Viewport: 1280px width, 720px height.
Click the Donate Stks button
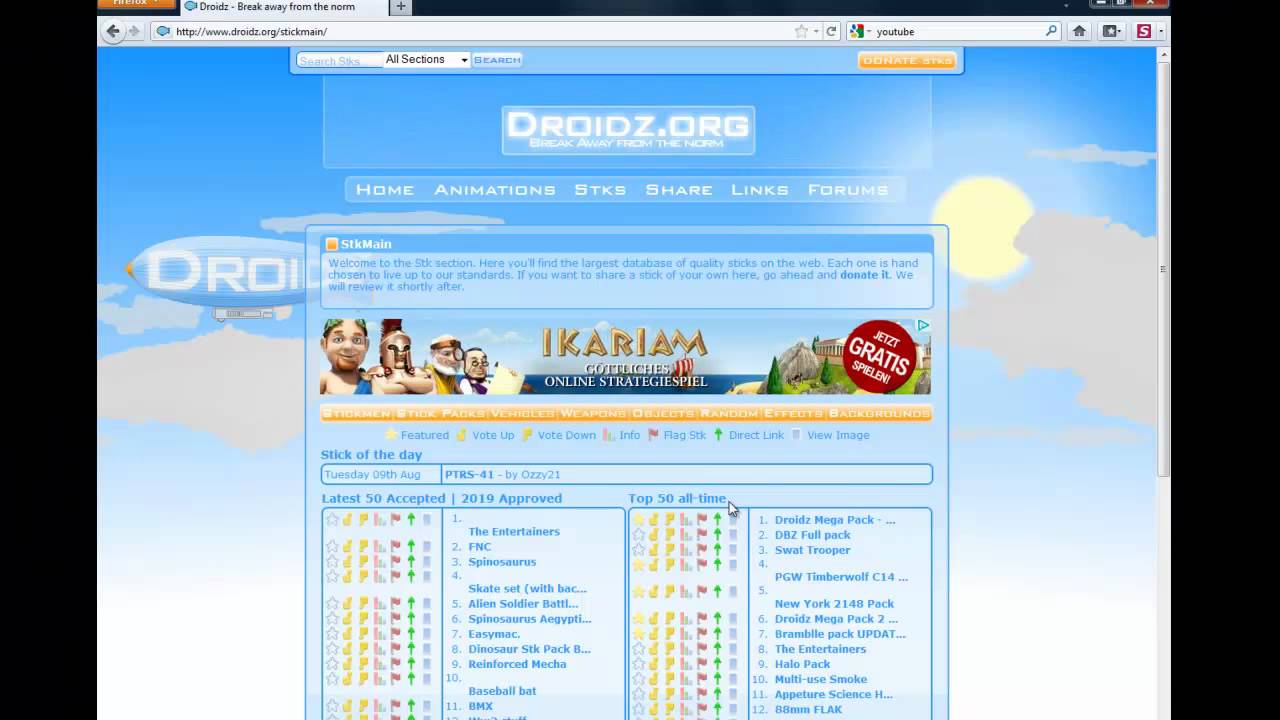(907, 60)
